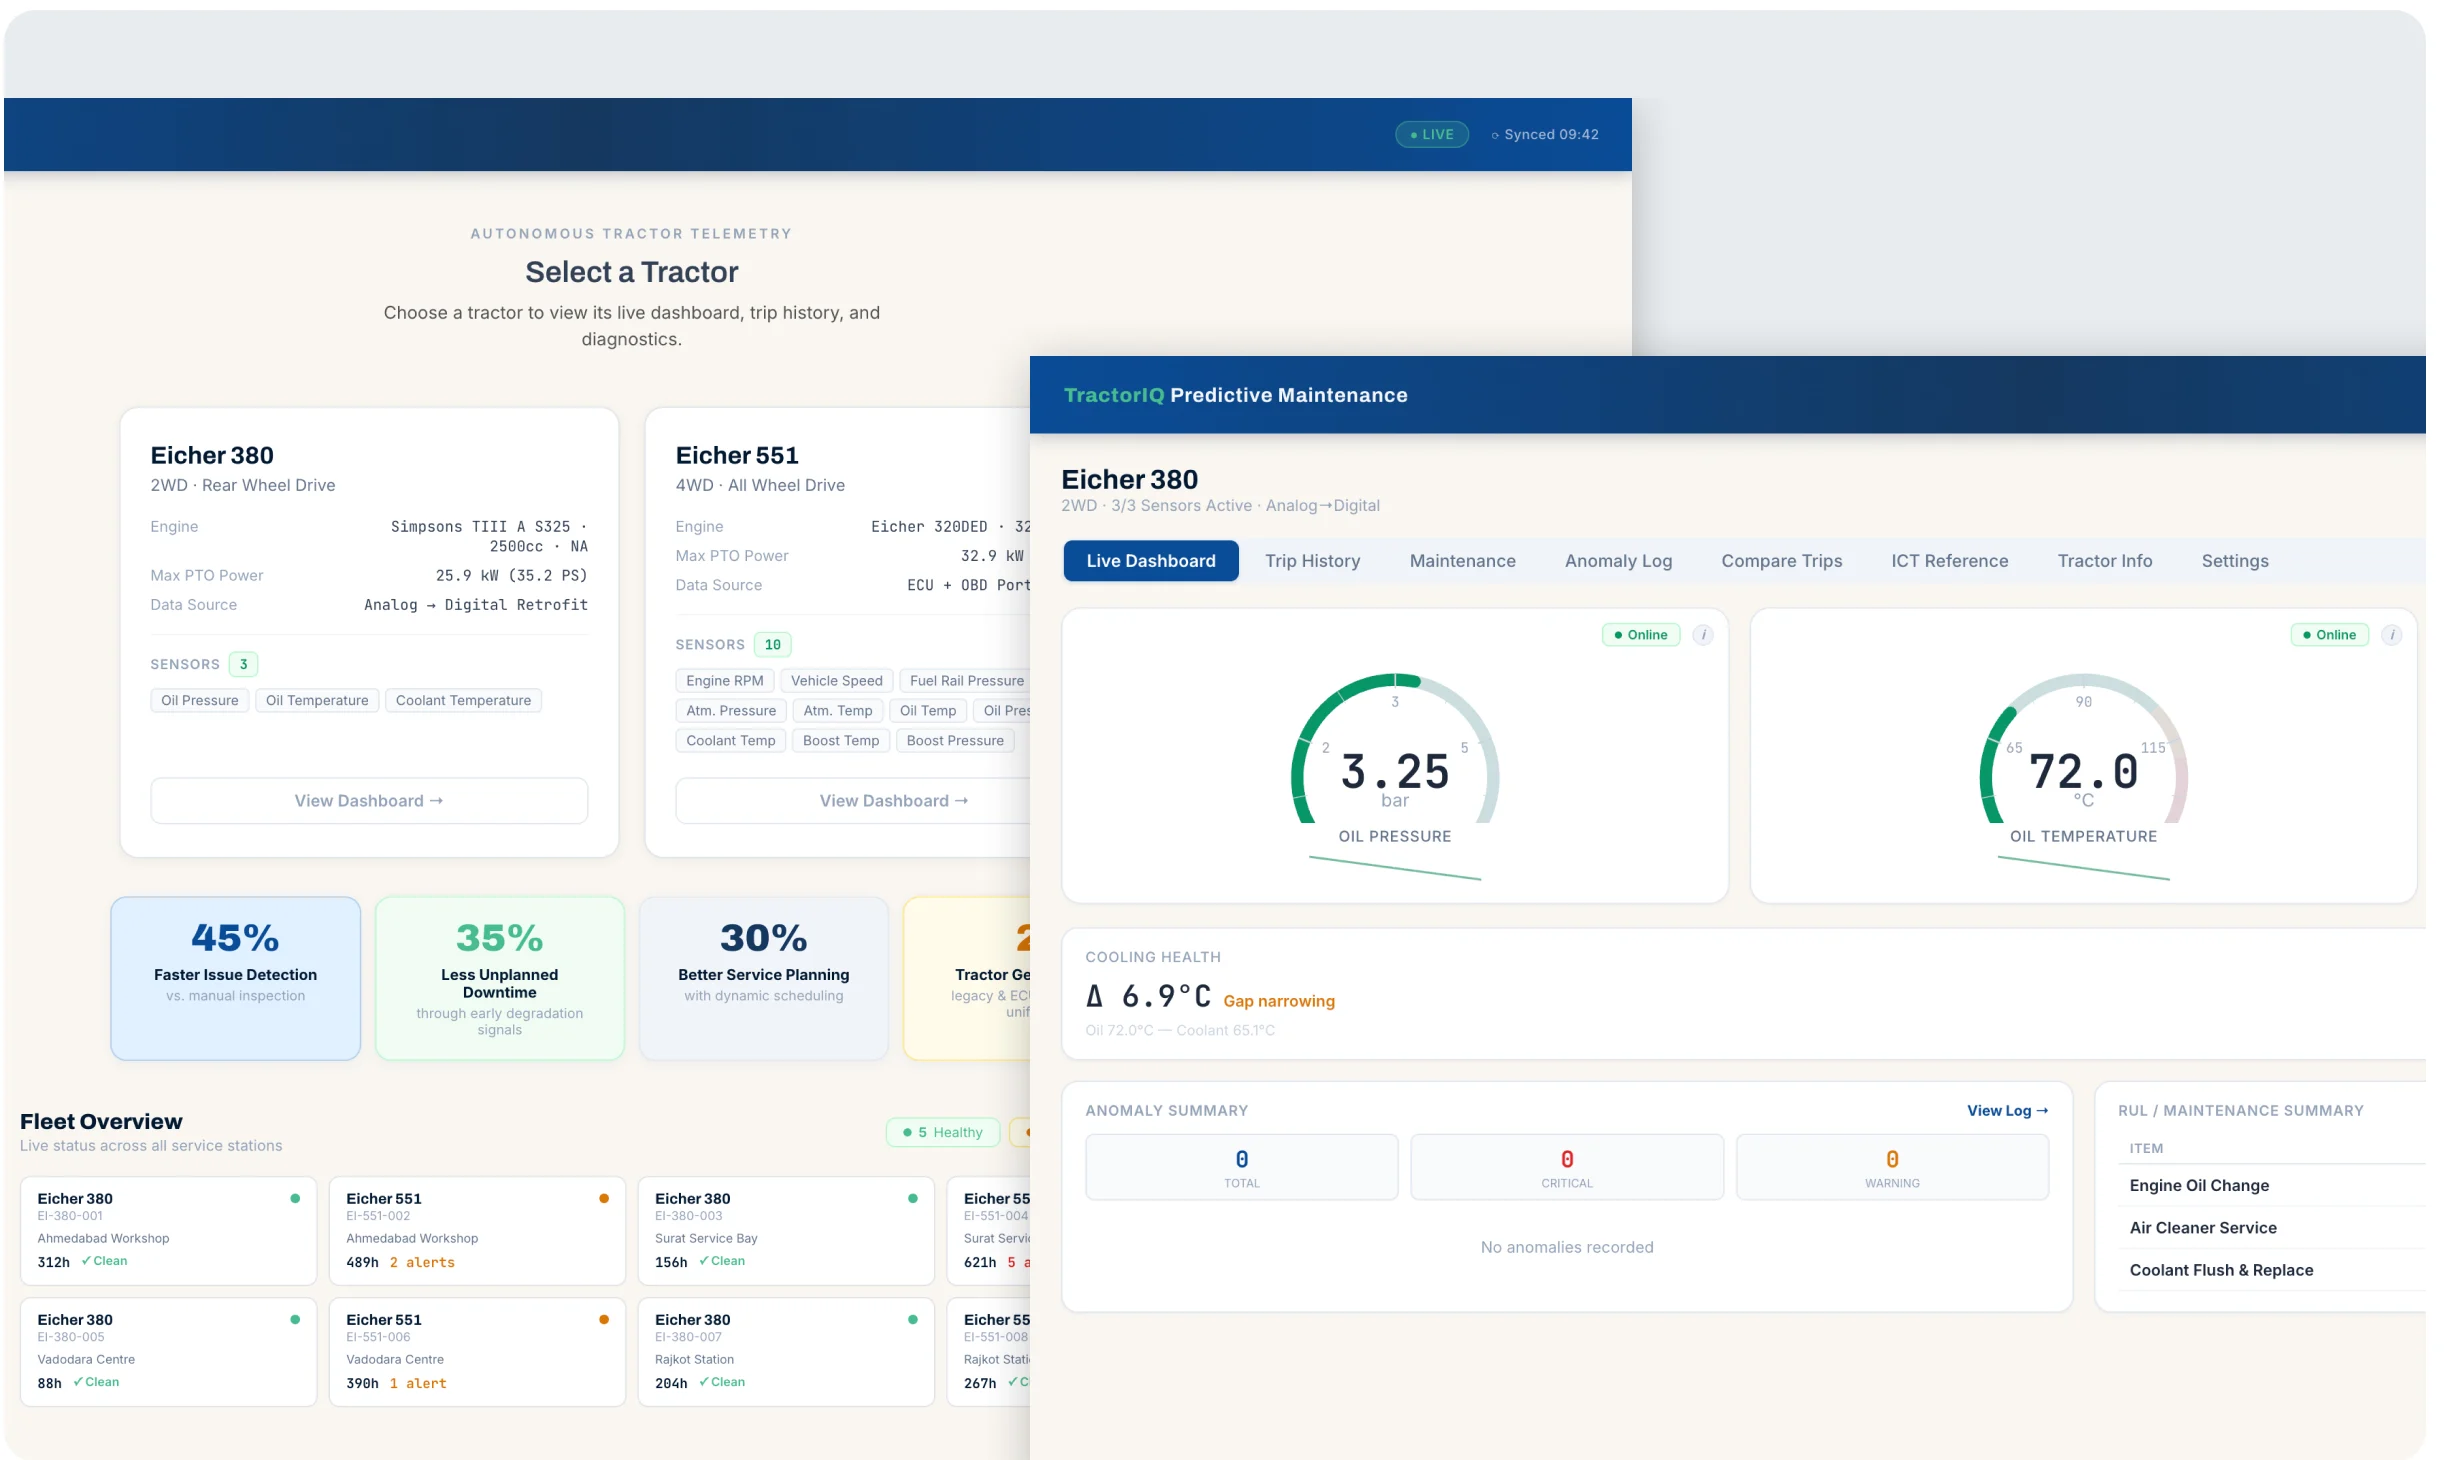This screenshot has width=2446, height=1460.
Task: Click the TractorIQ Predictive Maintenance title
Action: (1236, 395)
